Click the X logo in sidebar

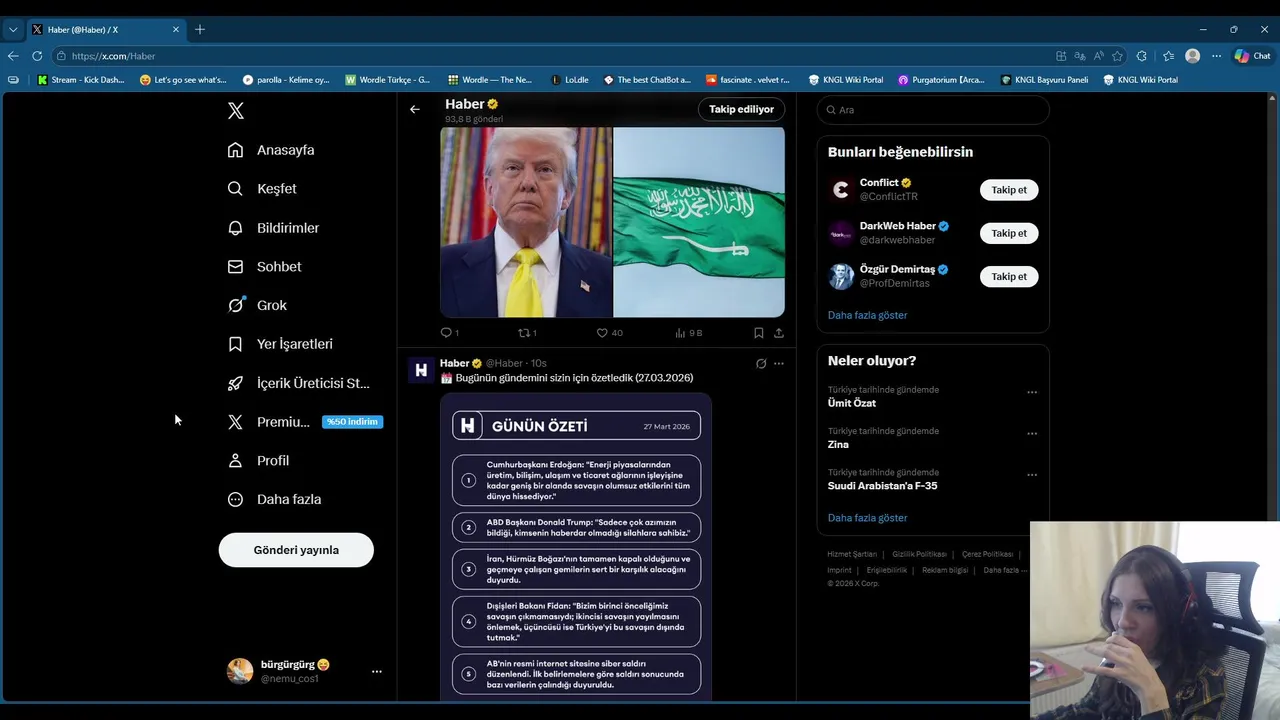tap(236, 111)
